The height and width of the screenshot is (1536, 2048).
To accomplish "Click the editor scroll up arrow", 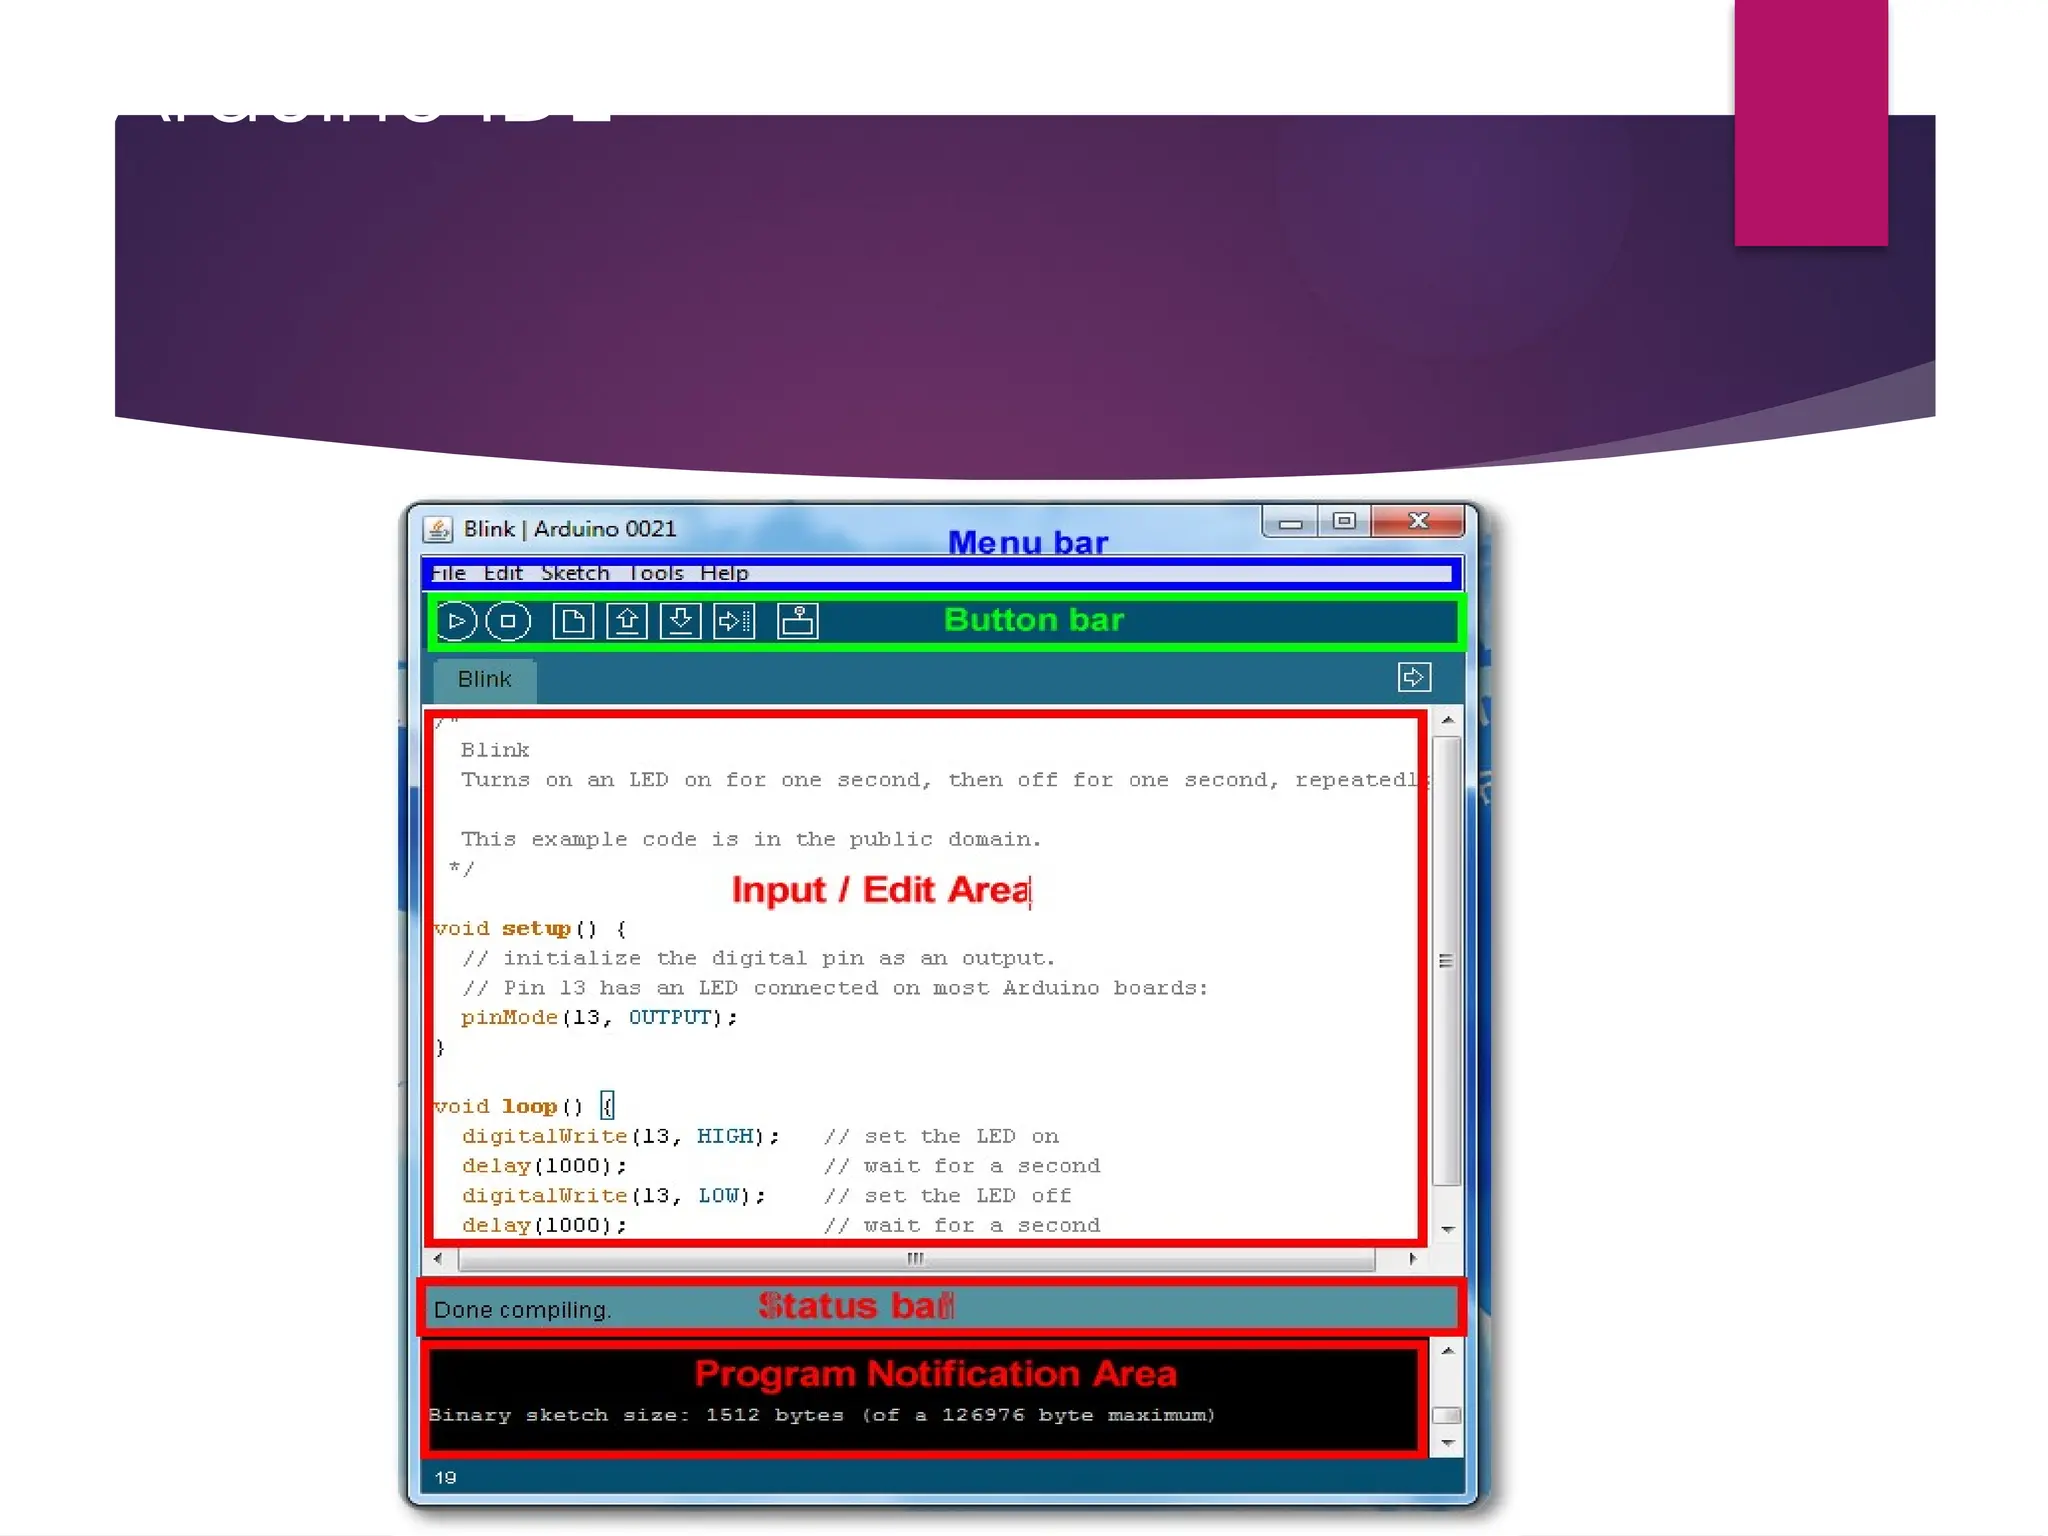I will coord(1447,720).
